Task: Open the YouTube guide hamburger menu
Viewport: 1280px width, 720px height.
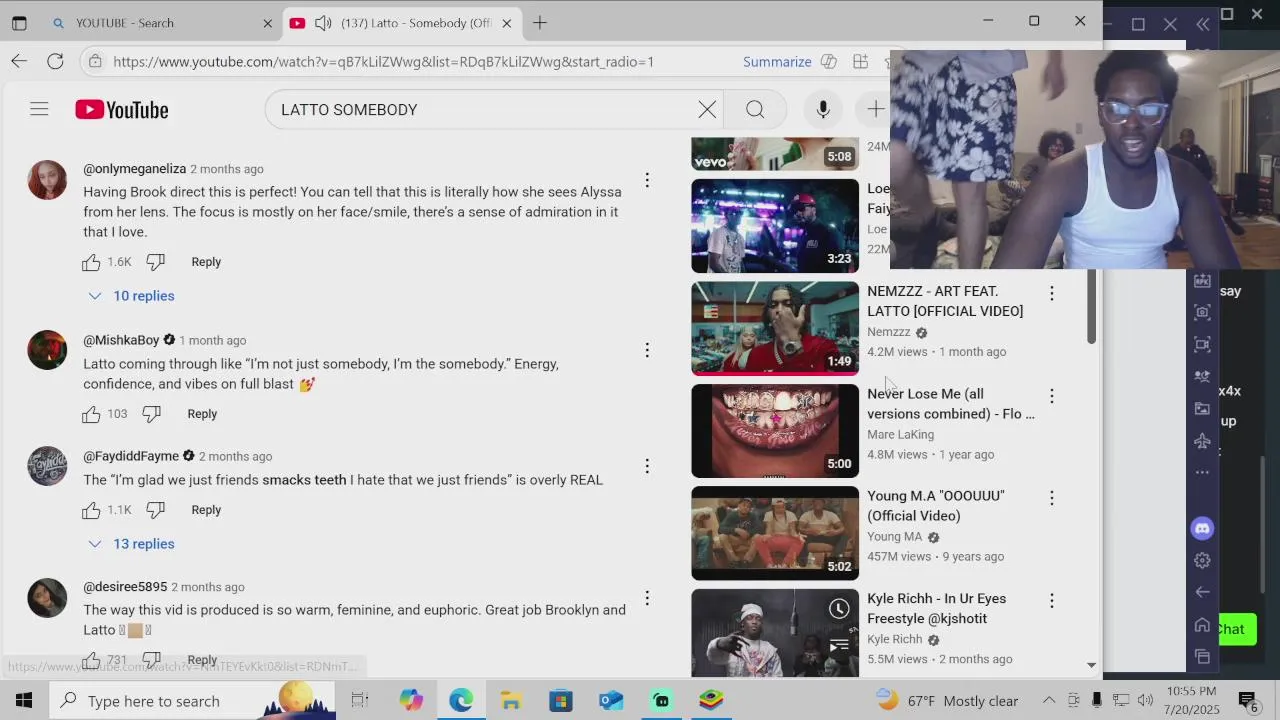Action: pyautogui.click(x=39, y=110)
